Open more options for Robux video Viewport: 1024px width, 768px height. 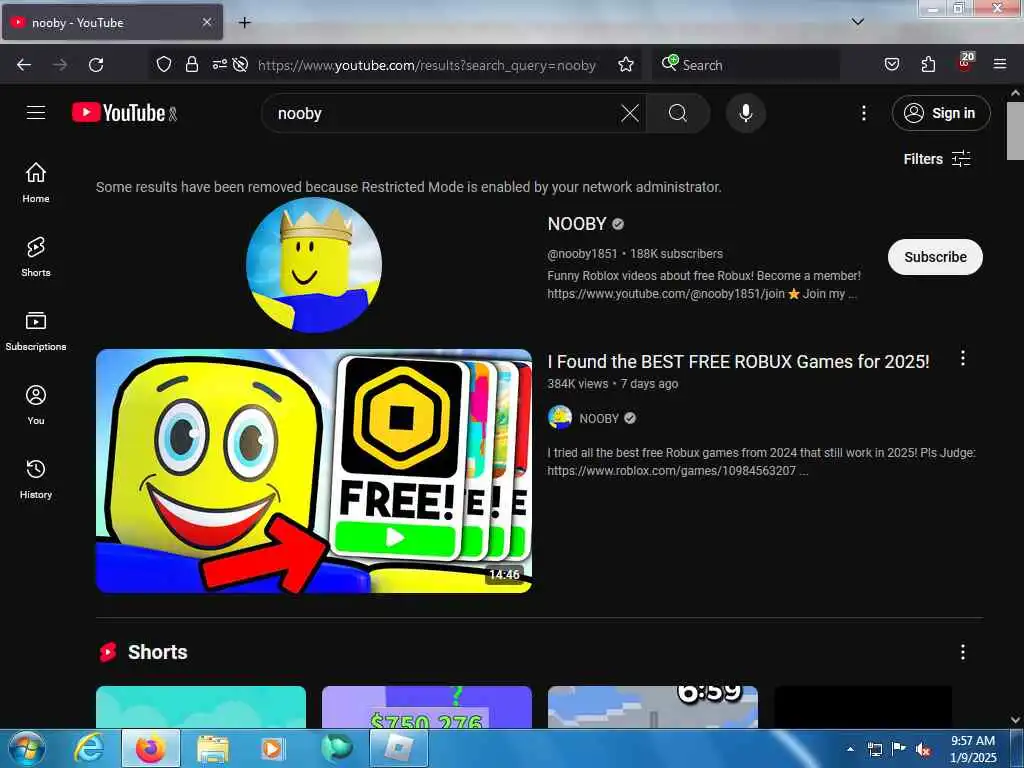(x=962, y=358)
